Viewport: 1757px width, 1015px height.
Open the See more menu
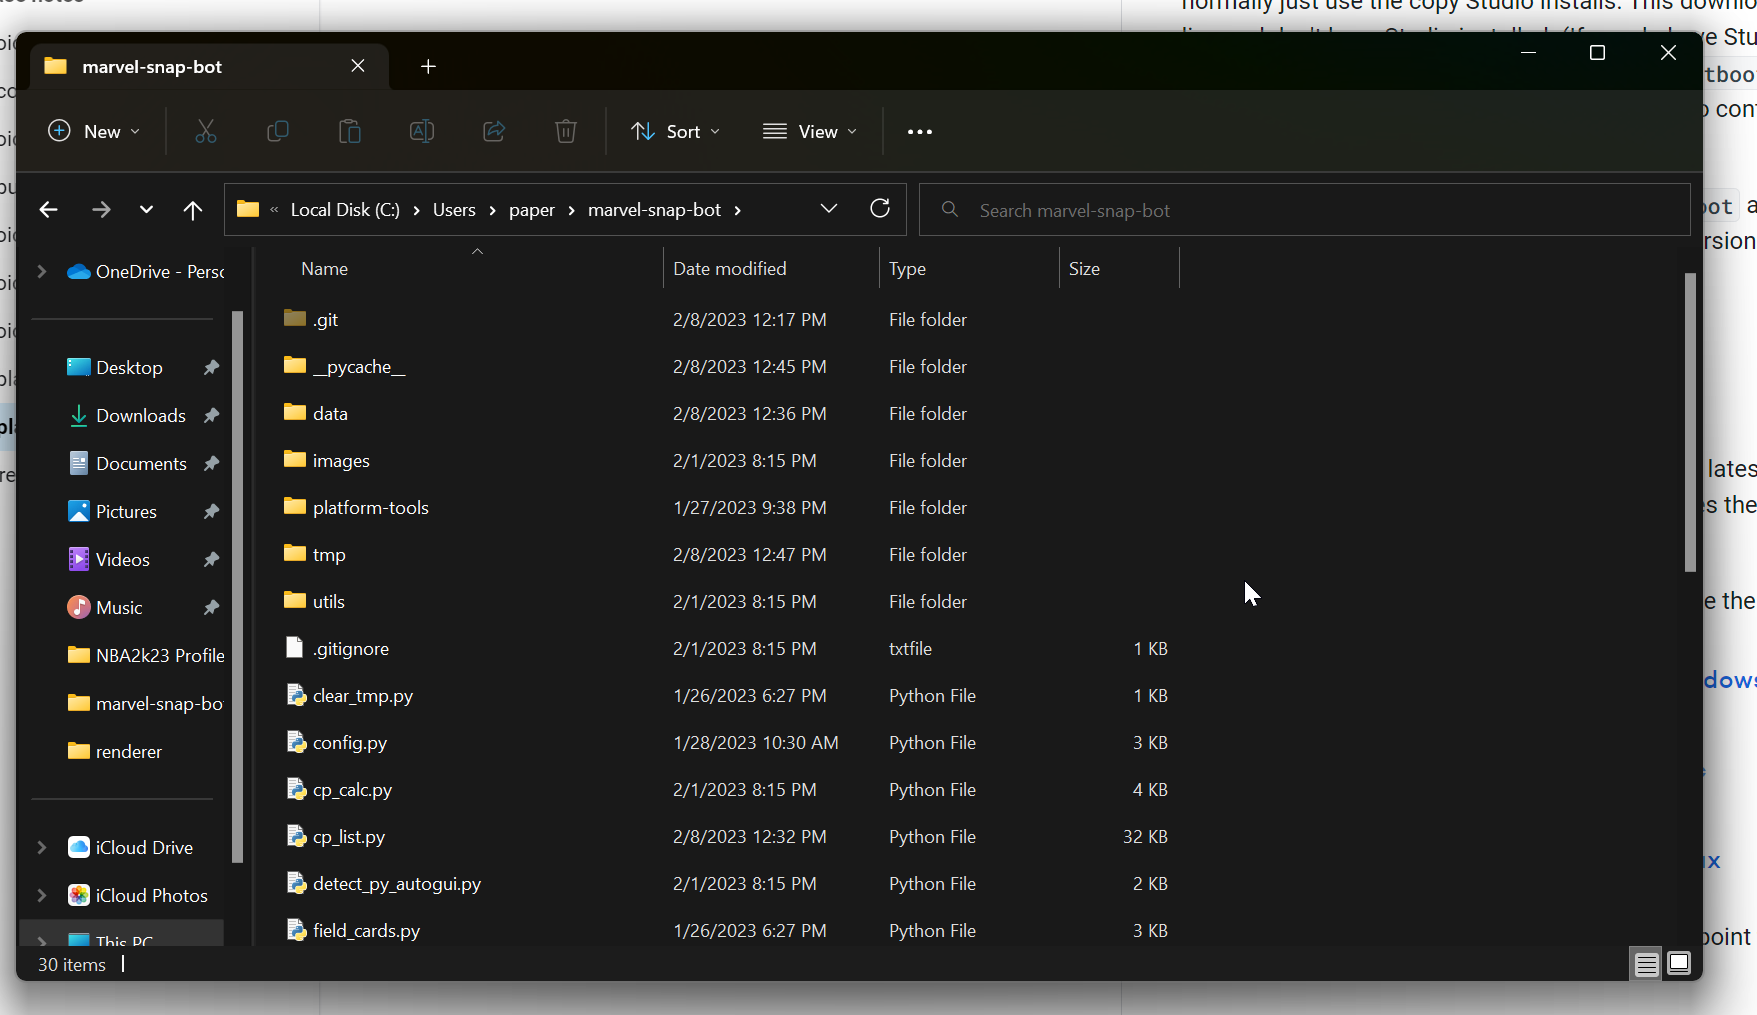(919, 131)
